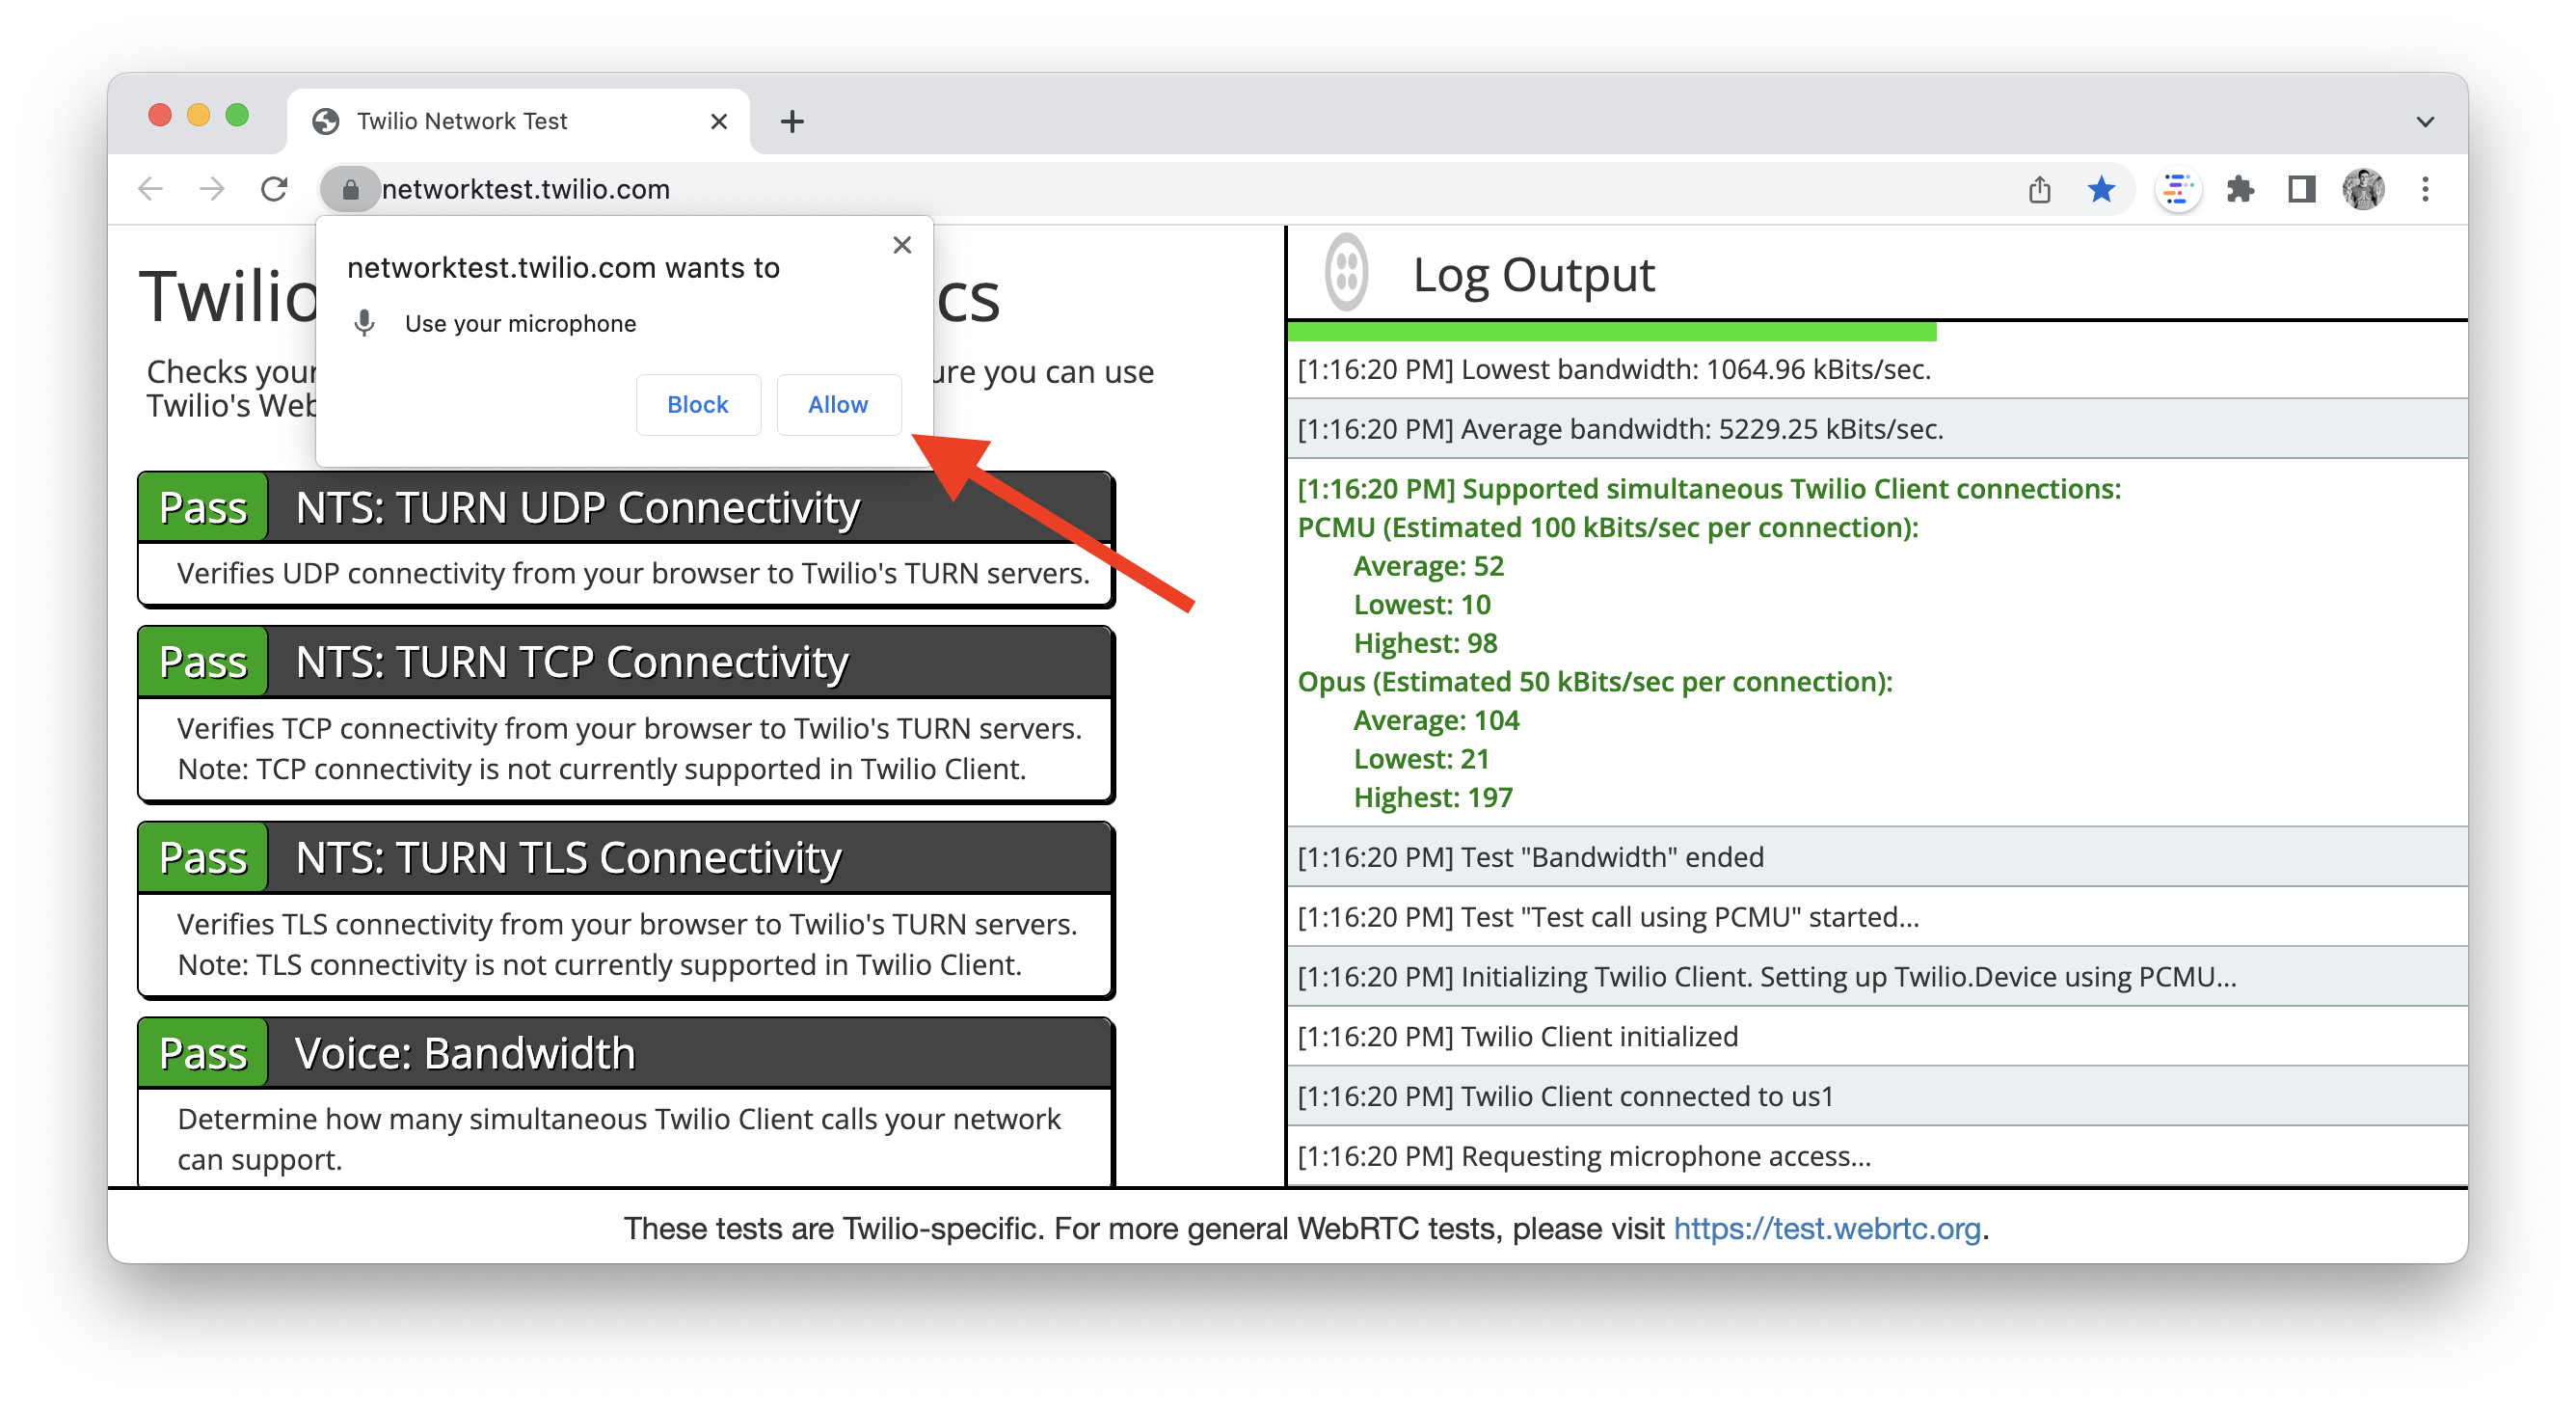Click the Chrome profile avatar
Image resolution: width=2576 pixels, height=1406 pixels.
pos(2362,189)
